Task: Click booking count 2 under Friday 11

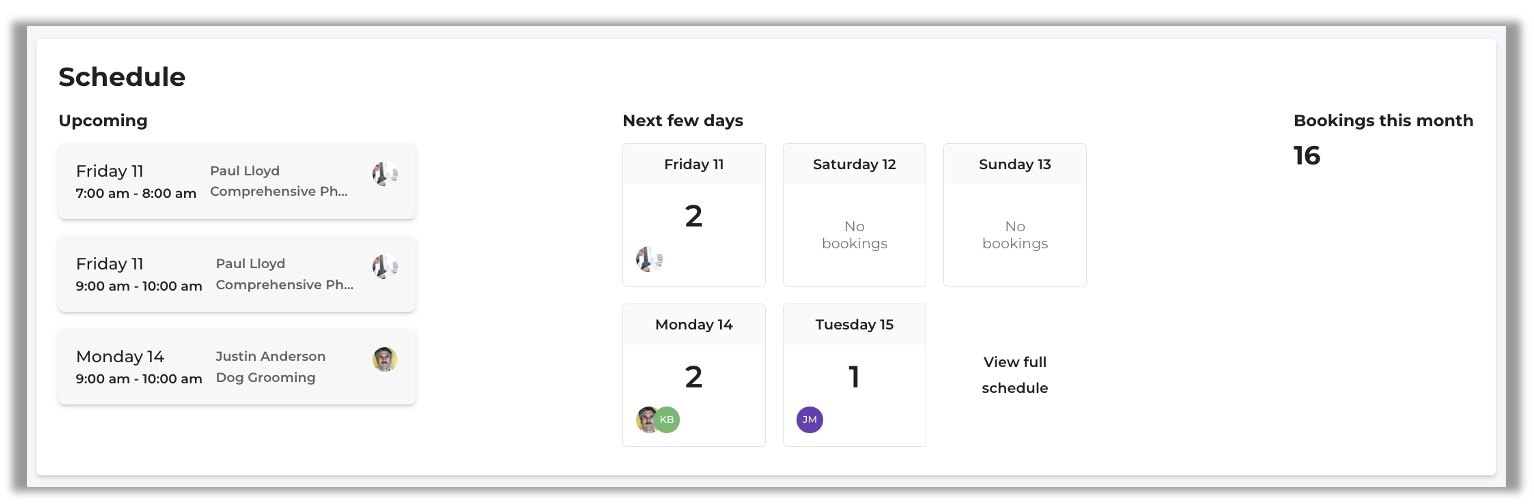Action: pos(694,216)
